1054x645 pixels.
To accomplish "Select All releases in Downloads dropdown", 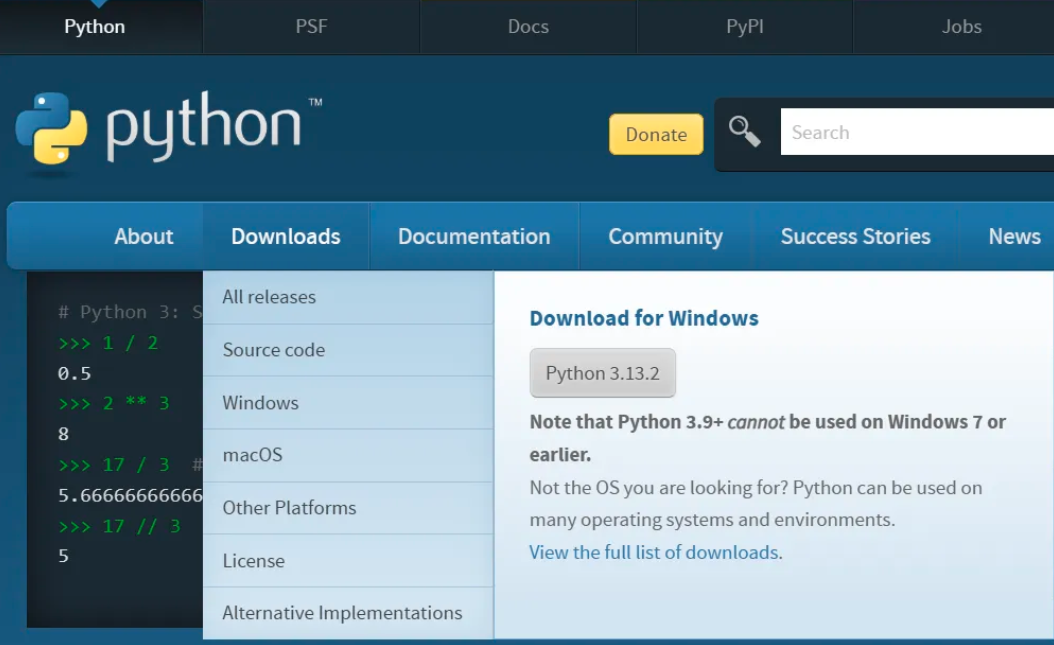I will [x=348, y=297].
